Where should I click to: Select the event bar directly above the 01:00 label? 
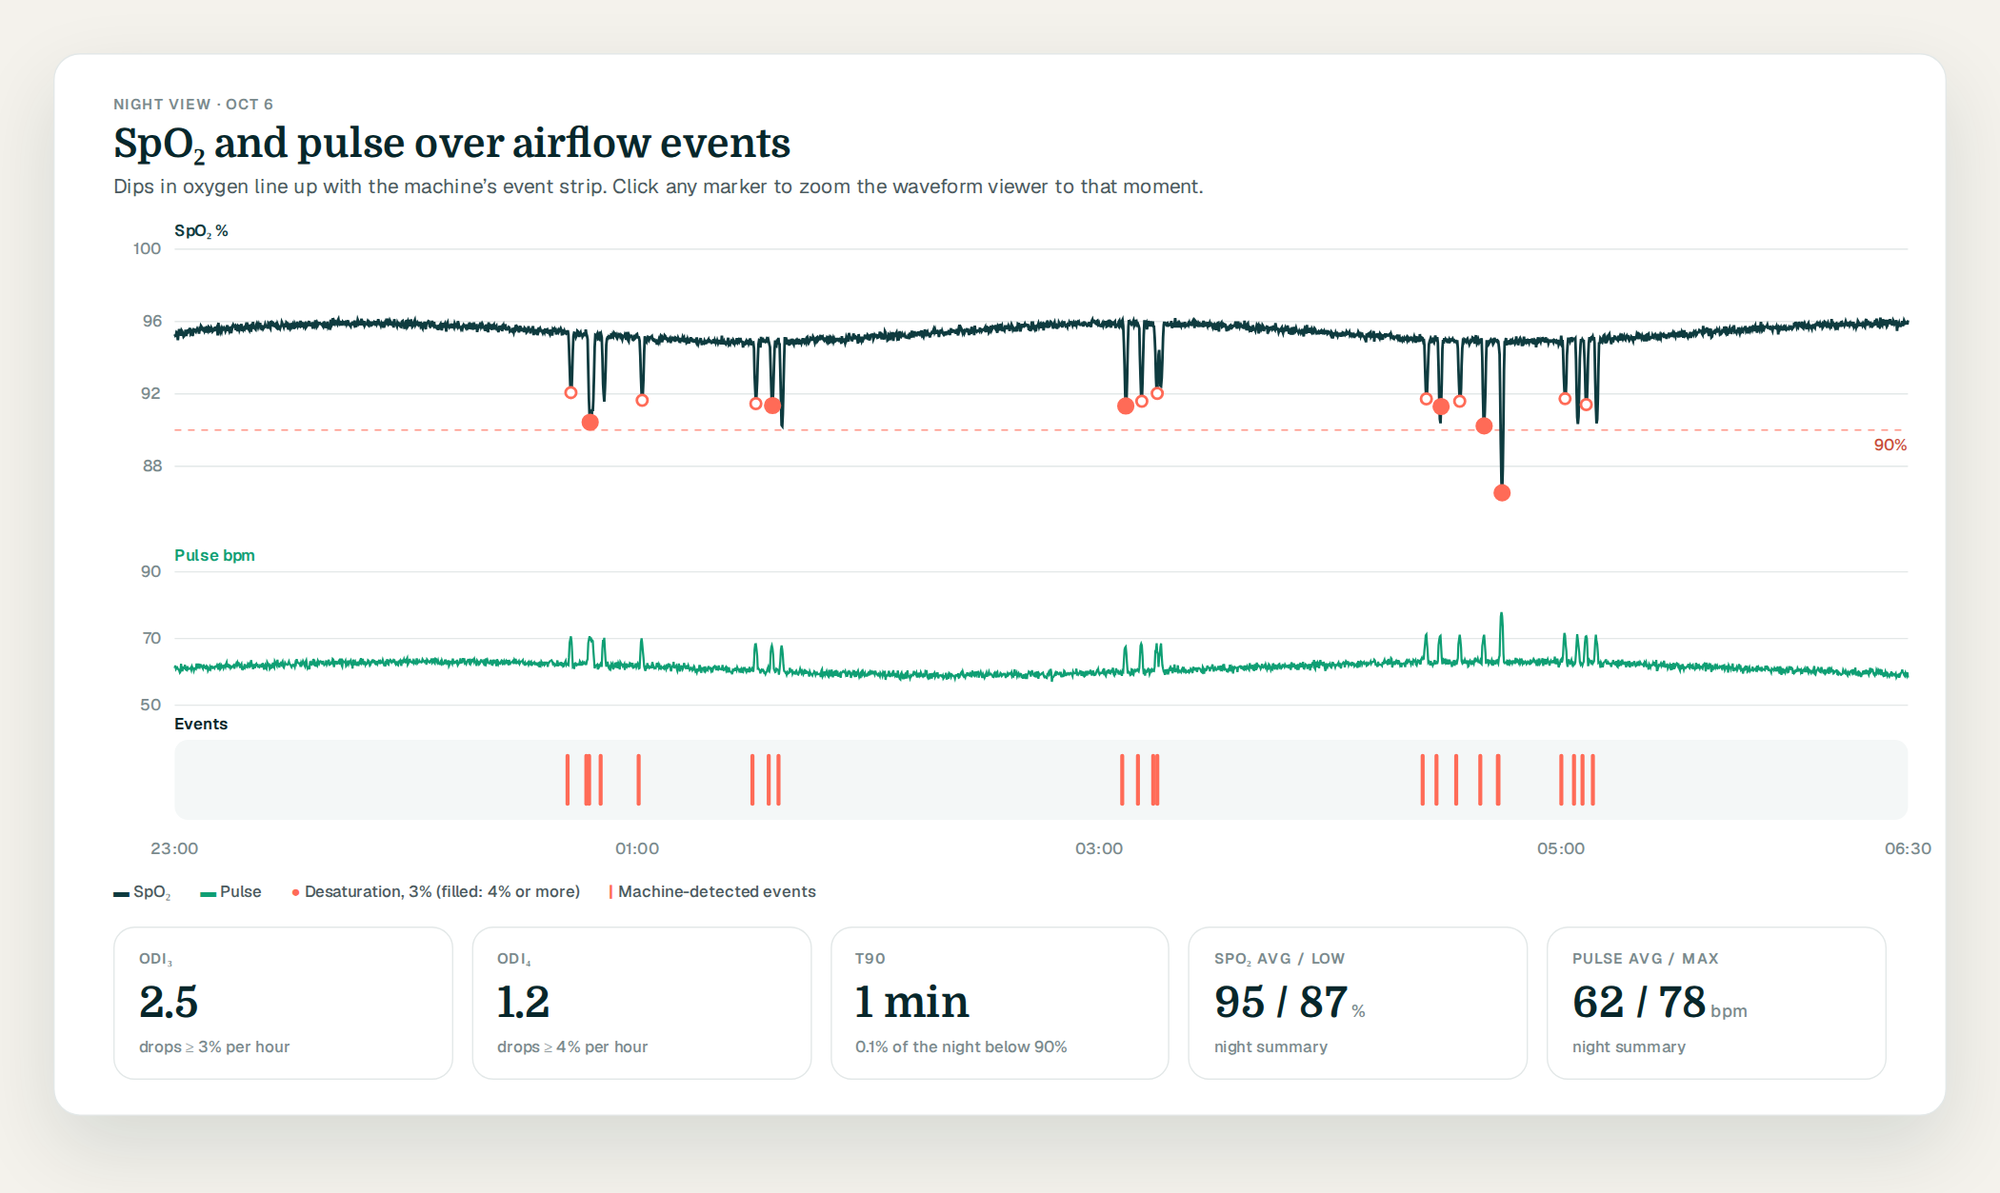(638, 780)
